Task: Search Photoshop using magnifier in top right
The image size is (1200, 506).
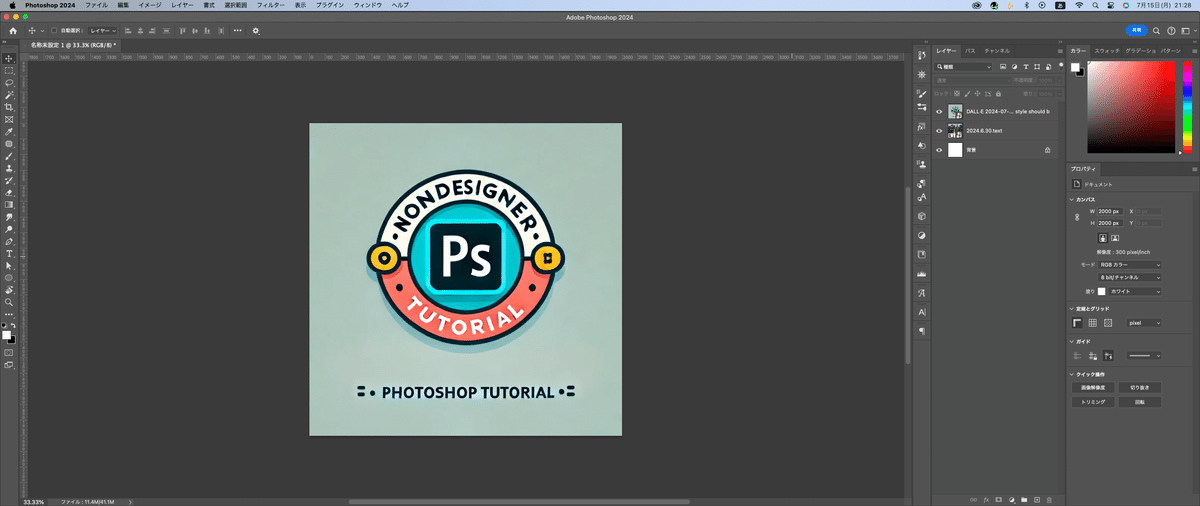Action: pos(1157,31)
